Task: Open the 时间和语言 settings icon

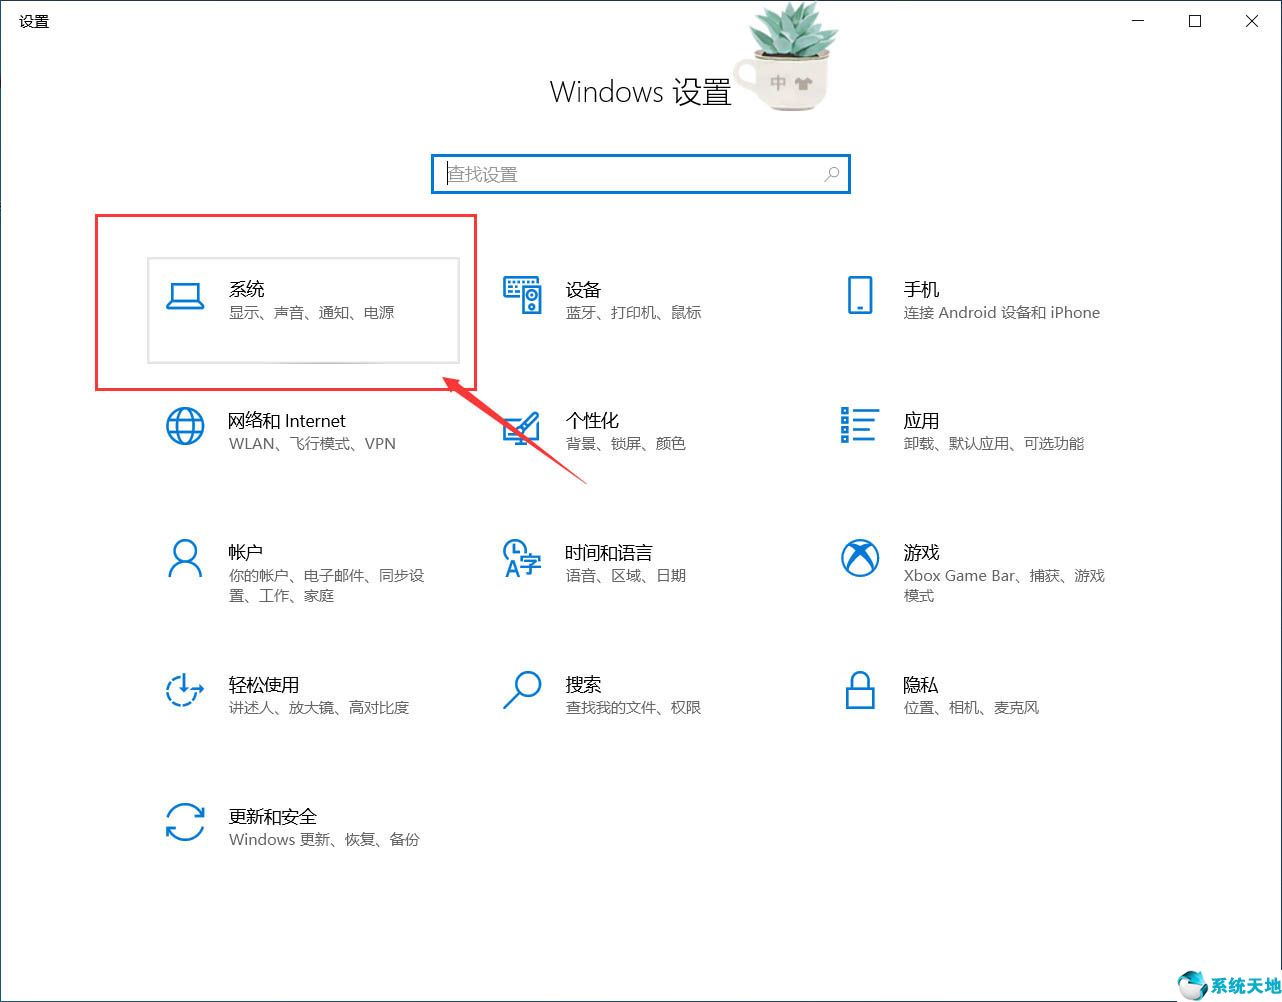Action: coord(521,560)
